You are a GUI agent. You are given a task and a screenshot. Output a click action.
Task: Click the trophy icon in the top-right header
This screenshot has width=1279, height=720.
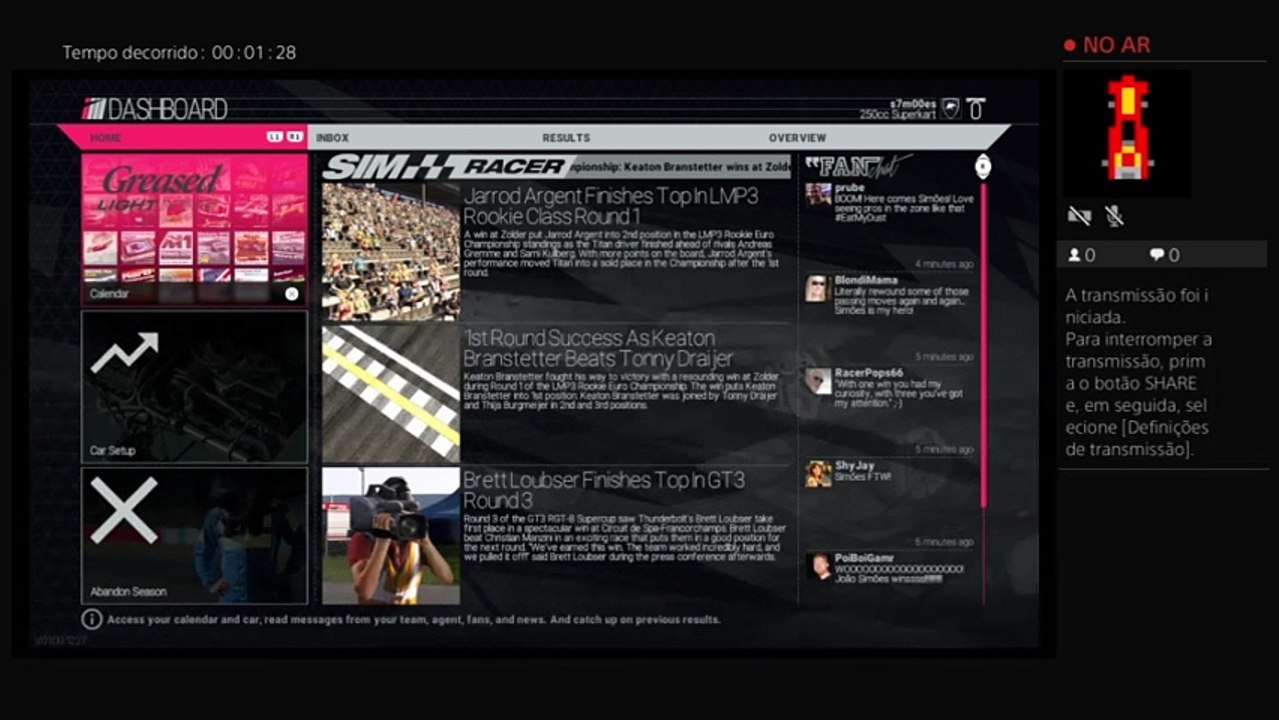click(x=976, y=109)
